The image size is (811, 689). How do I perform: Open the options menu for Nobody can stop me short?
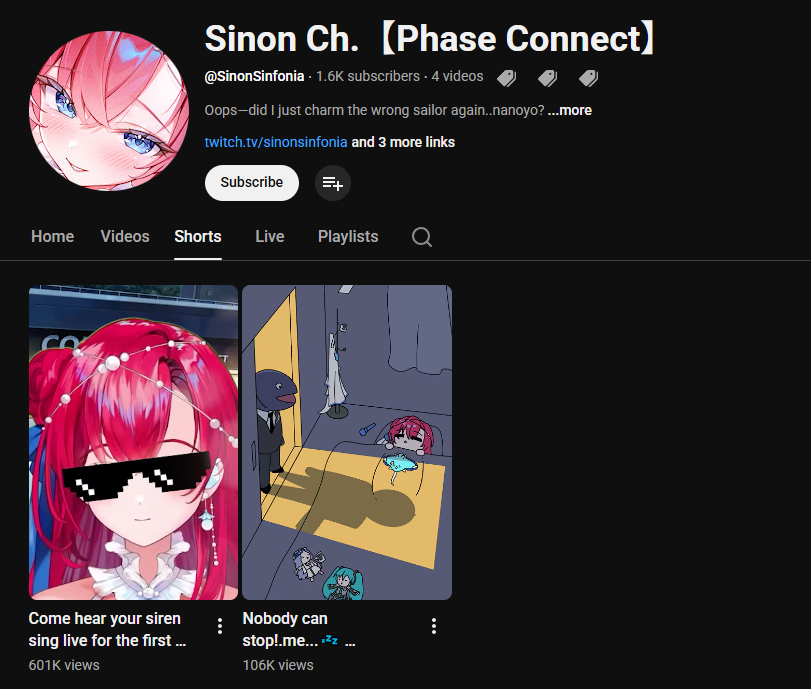click(434, 626)
